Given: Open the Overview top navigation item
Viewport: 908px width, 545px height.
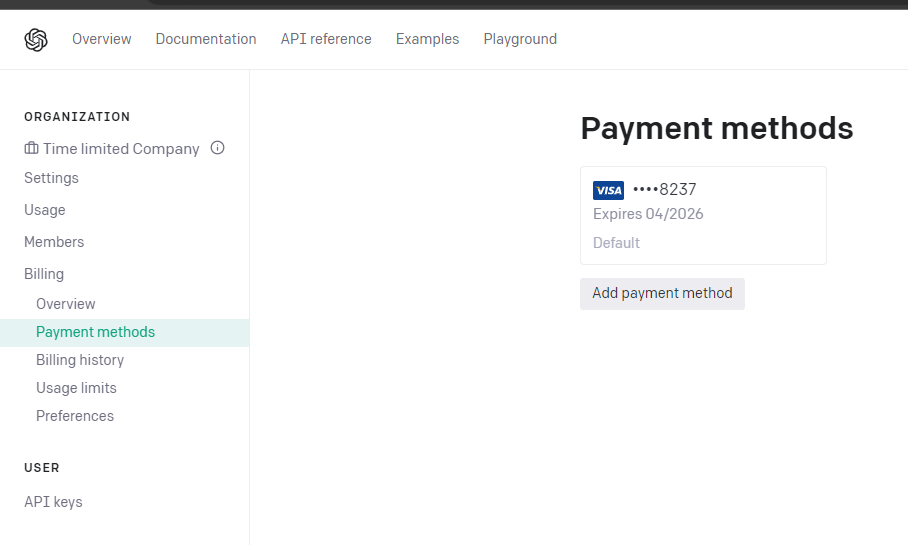Looking at the screenshot, I should [x=101, y=39].
